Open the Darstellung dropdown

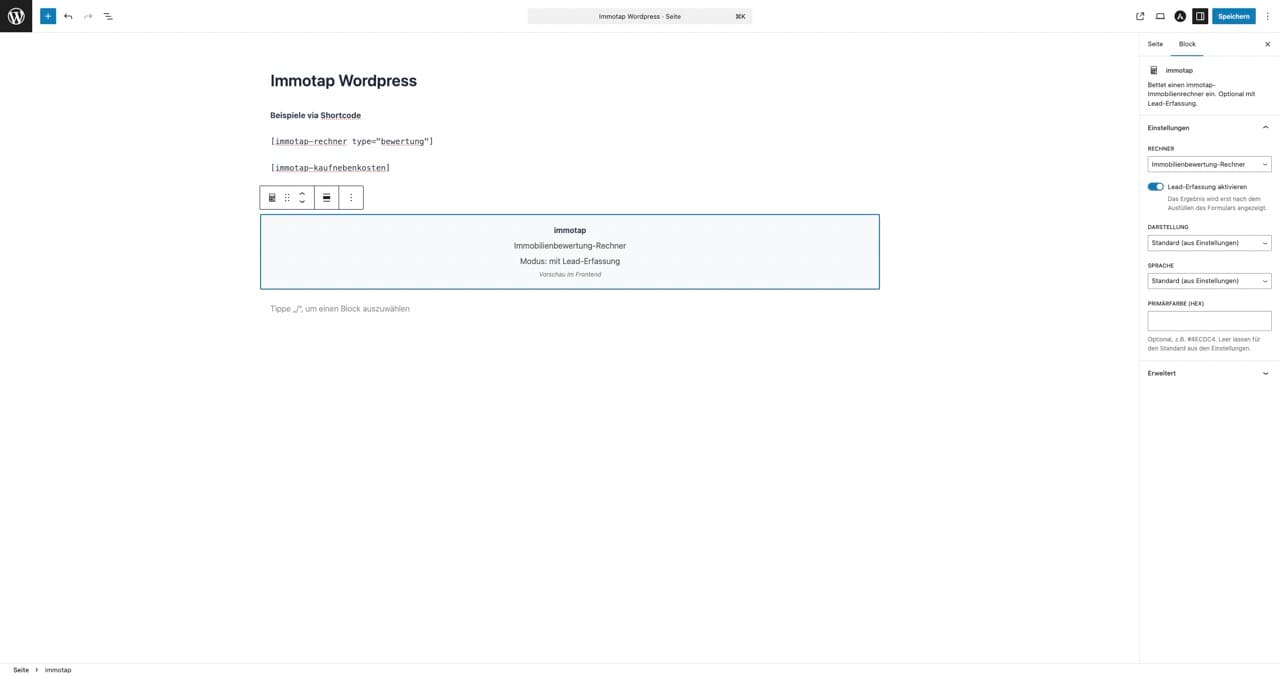1209,243
